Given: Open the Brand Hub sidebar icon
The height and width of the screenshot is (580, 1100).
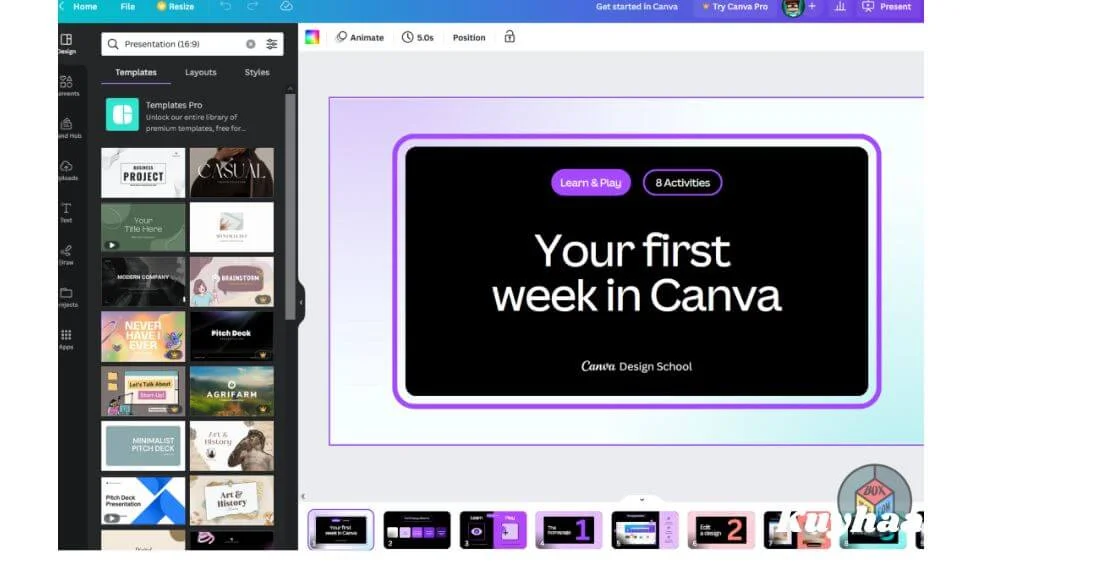Looking at the screenshot, I should [x=68, y=128].
